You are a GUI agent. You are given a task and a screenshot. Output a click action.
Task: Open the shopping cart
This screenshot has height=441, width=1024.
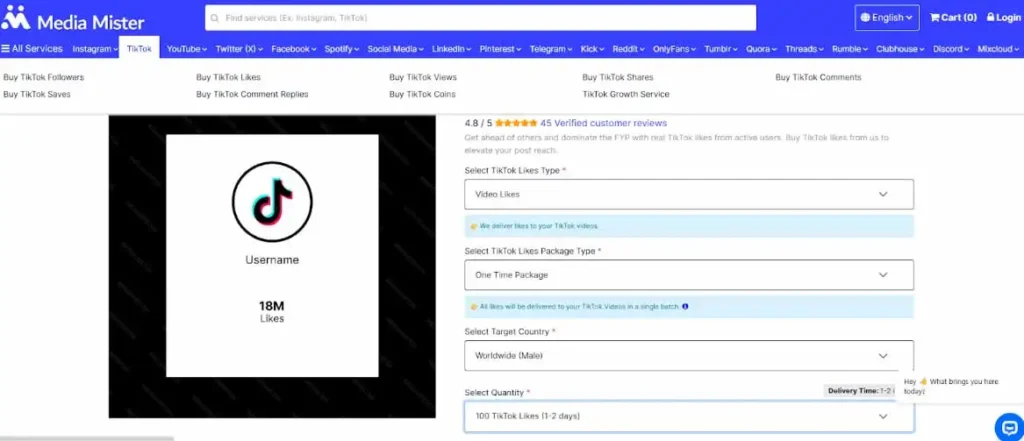tap(953, 17)
